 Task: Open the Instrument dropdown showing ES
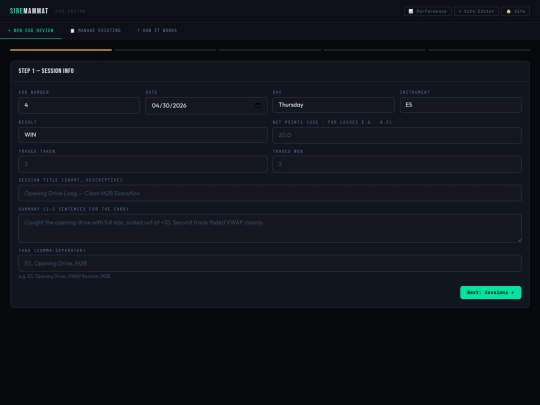point(460,105)
